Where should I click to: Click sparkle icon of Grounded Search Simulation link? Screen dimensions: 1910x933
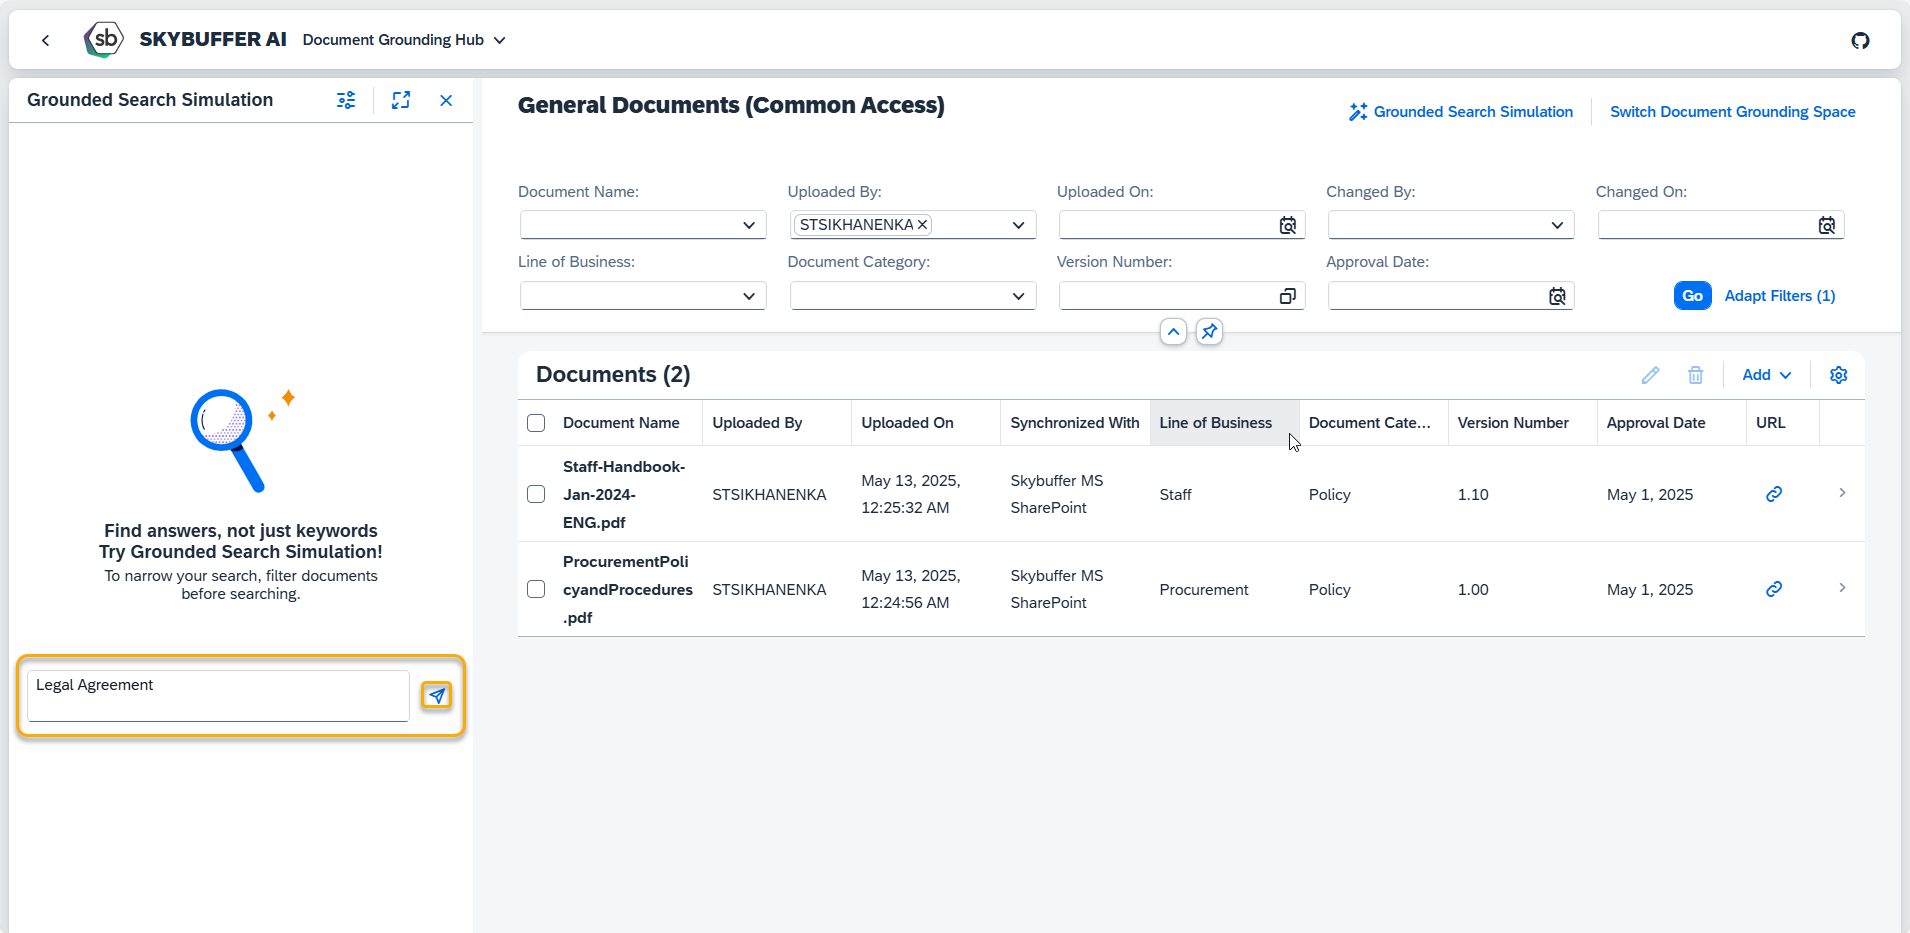[x=1357, y=112]
